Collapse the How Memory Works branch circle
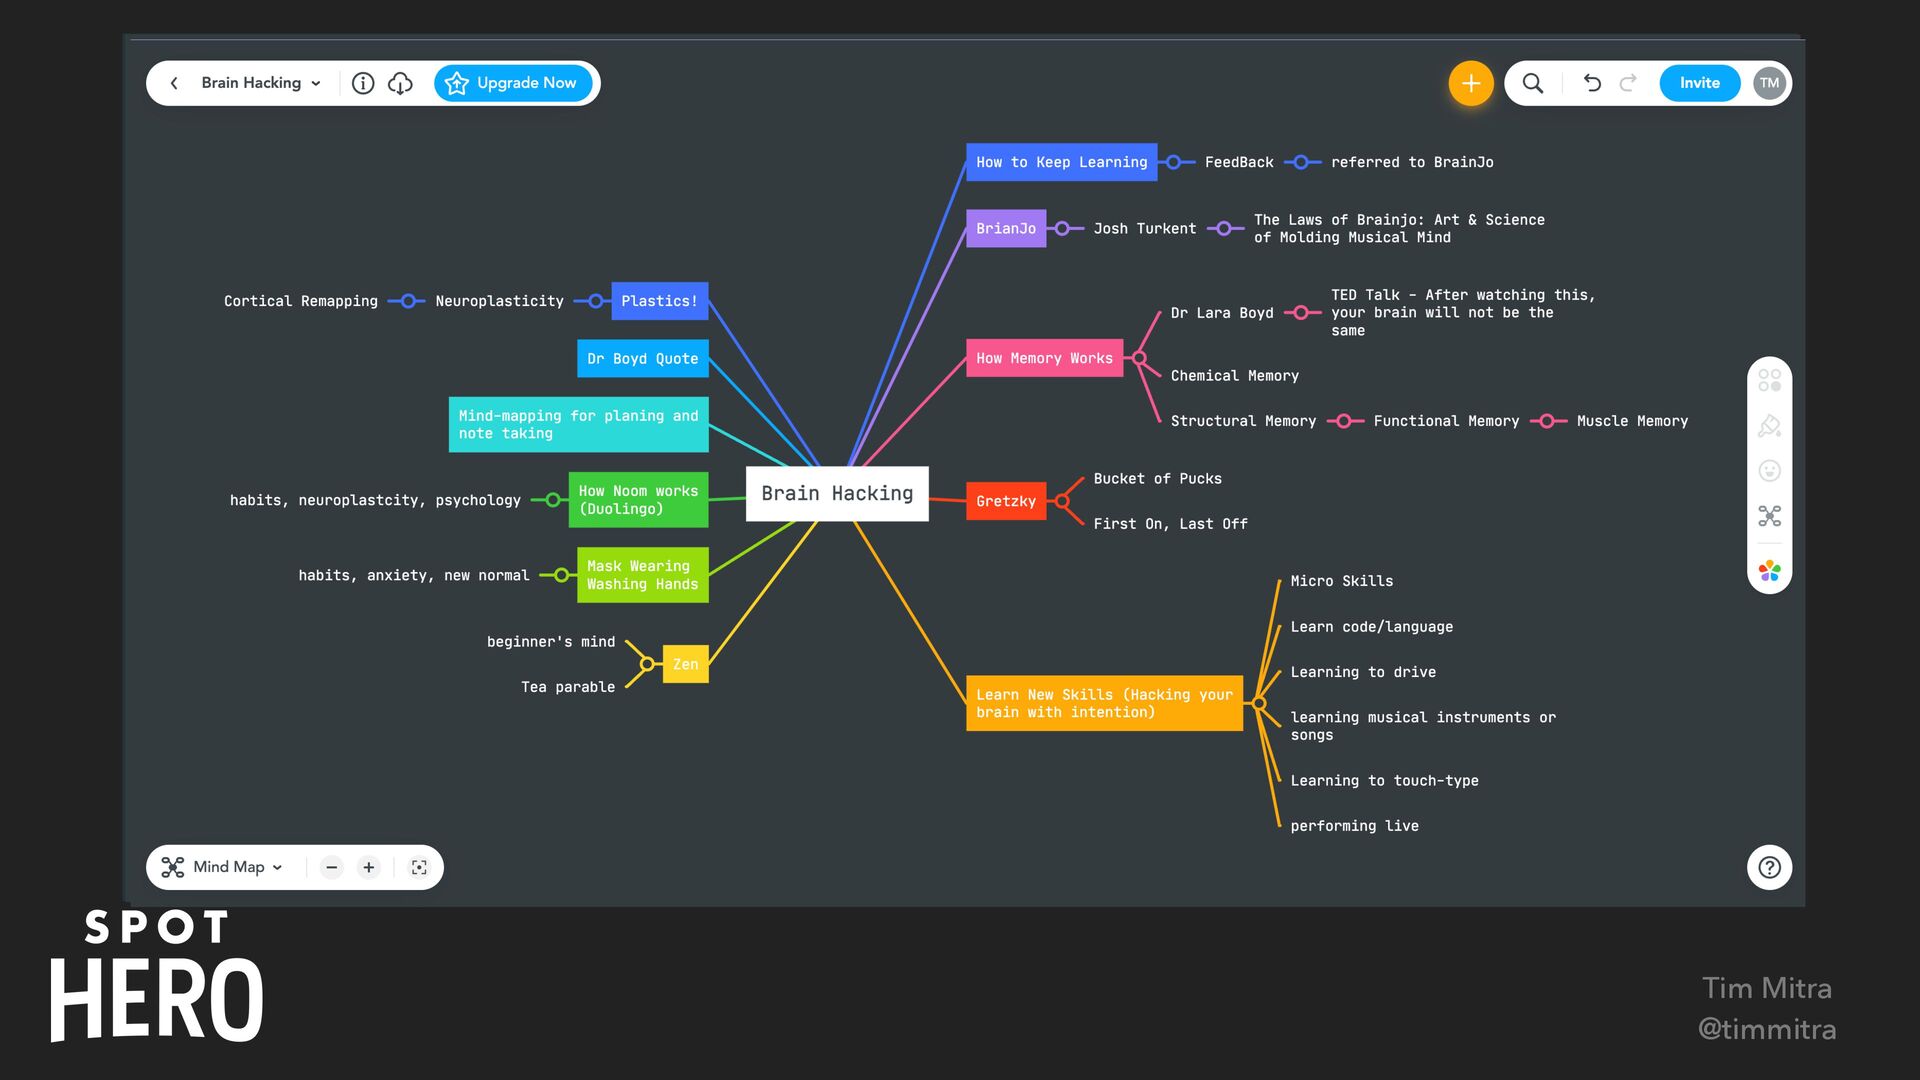This screenshot has height=1080, width=1920. coord(1139,358)
